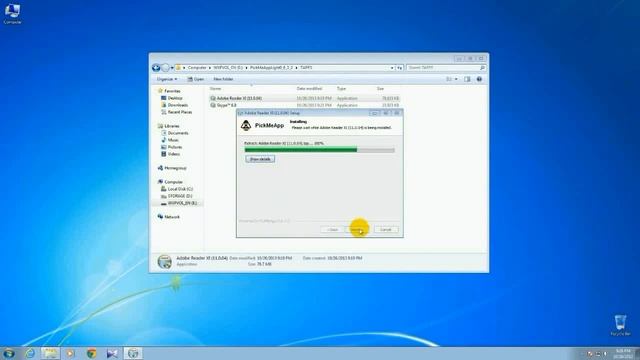
Task: Click the Explorer help question mark icon
Action: 479,79
